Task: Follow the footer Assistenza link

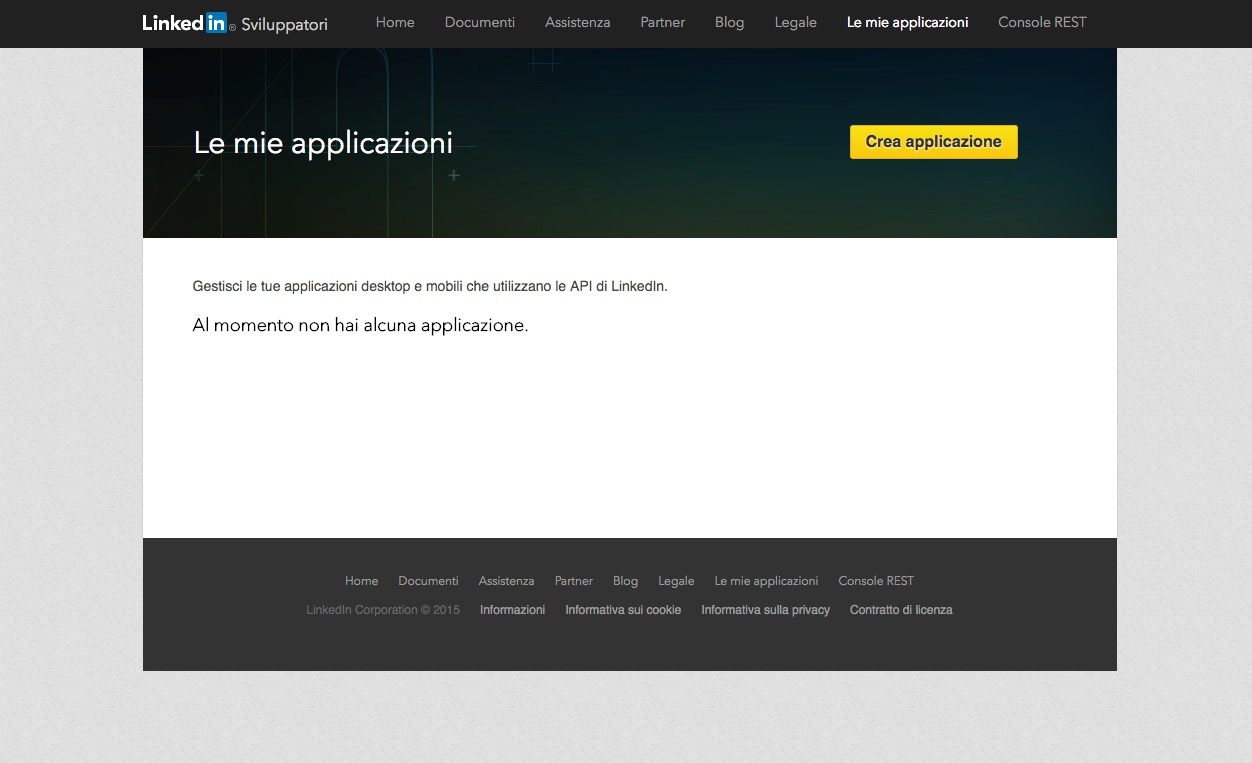Action: coord(506,581)
